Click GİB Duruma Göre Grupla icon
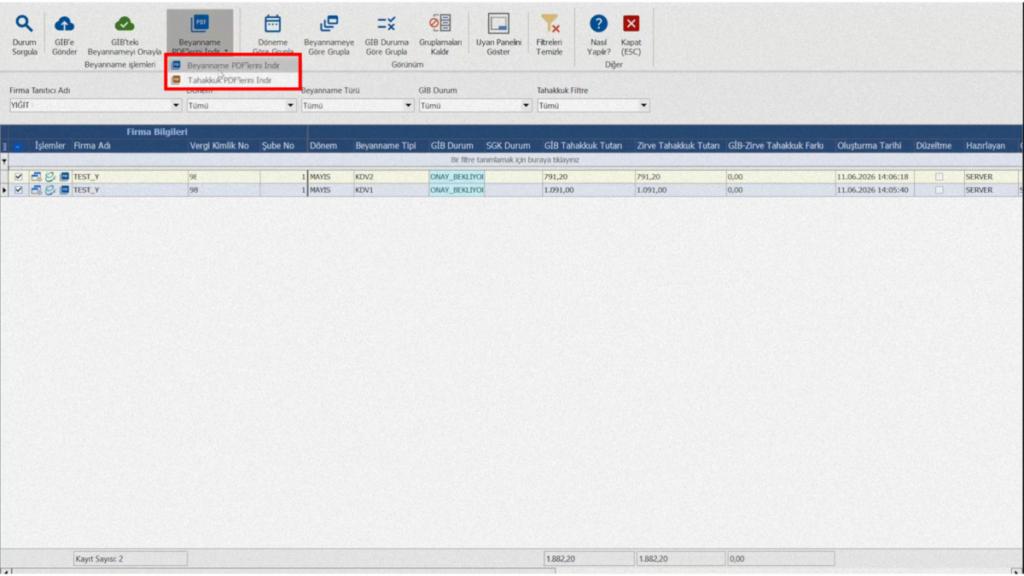The height and width of the screenshot is (576, 1024). point(386,24)
